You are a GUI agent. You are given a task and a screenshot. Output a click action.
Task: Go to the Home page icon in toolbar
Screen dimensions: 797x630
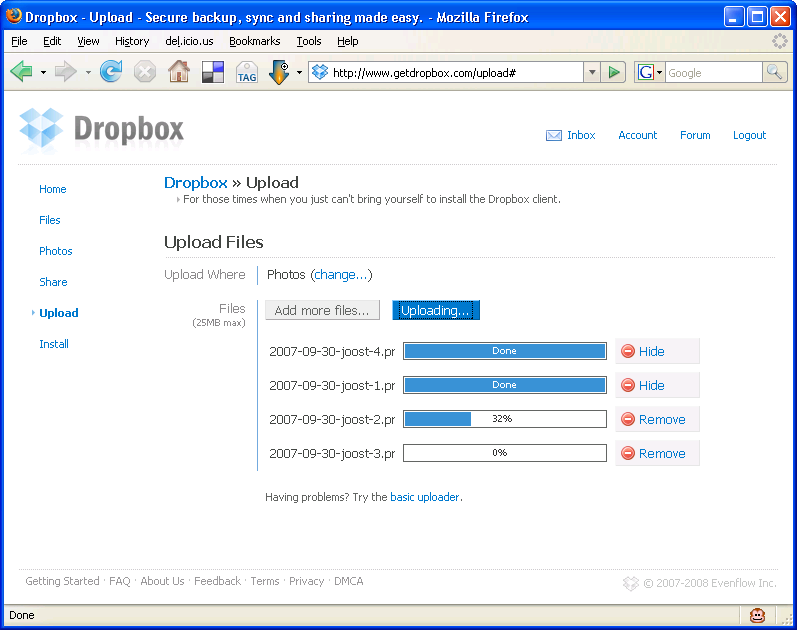179,72
